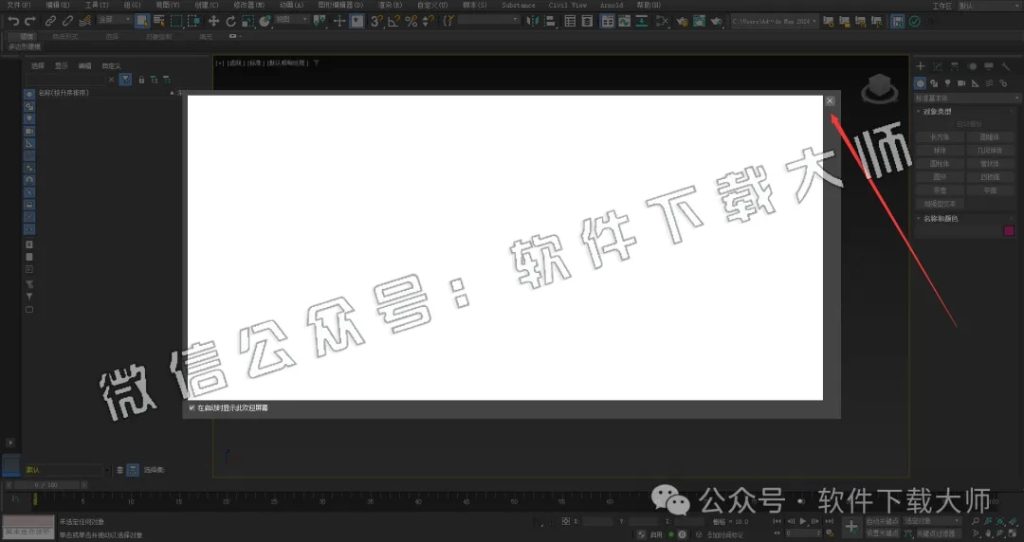
Task: Open the Arnold menu
Action: [x=611, y=5]
